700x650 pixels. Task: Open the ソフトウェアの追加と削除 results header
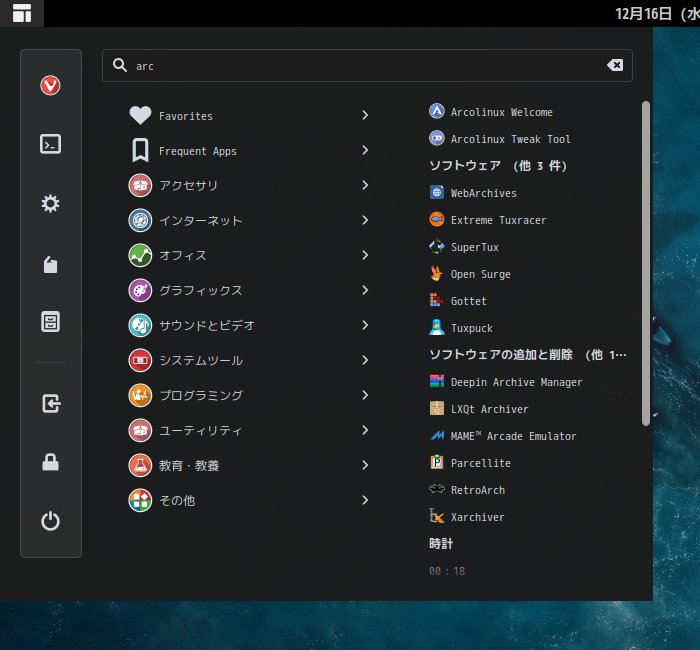pyautogui.click(x=528, y=354)
